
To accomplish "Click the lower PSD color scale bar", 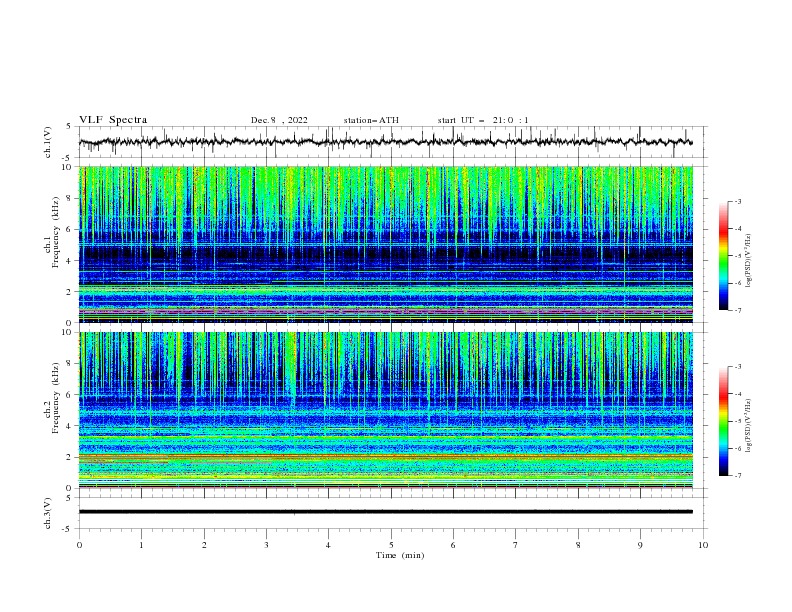I will (724, 421).
